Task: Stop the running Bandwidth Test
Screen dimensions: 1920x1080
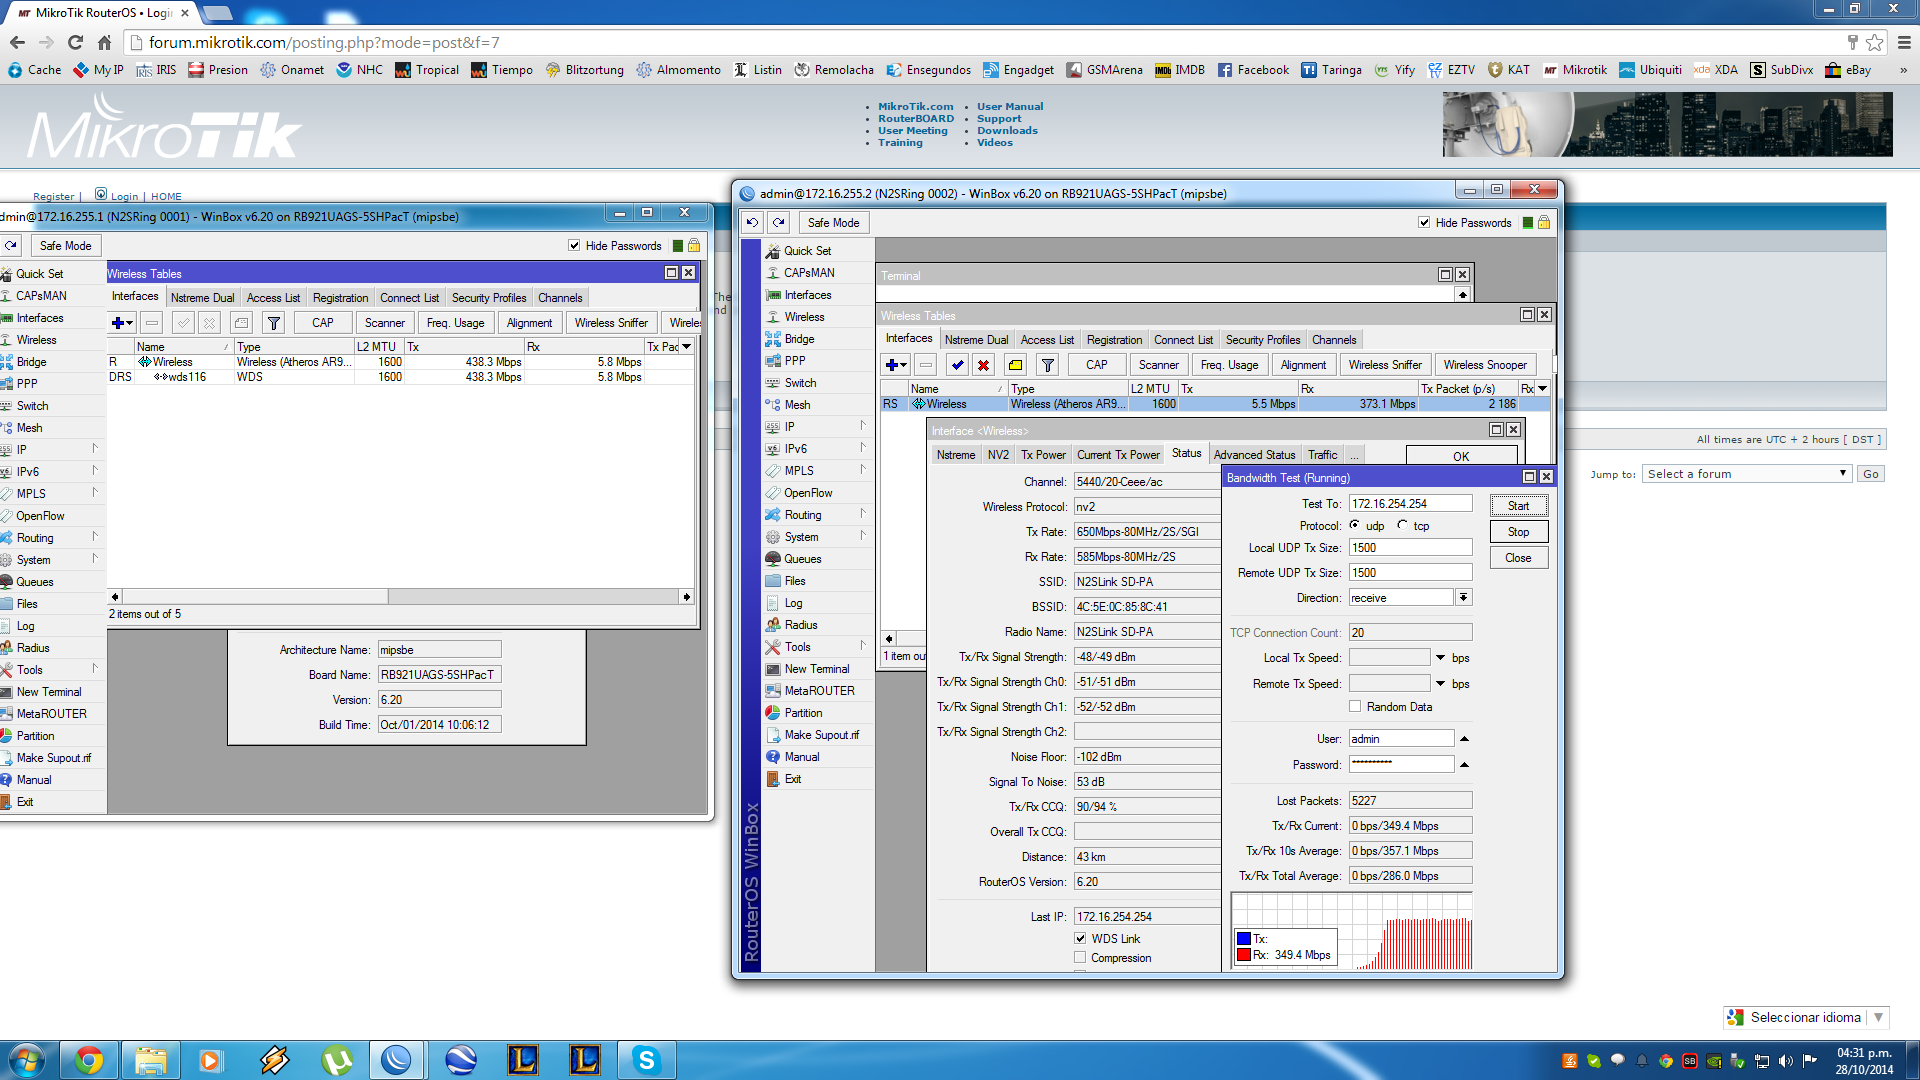Action: click(x=1518, y=532)
